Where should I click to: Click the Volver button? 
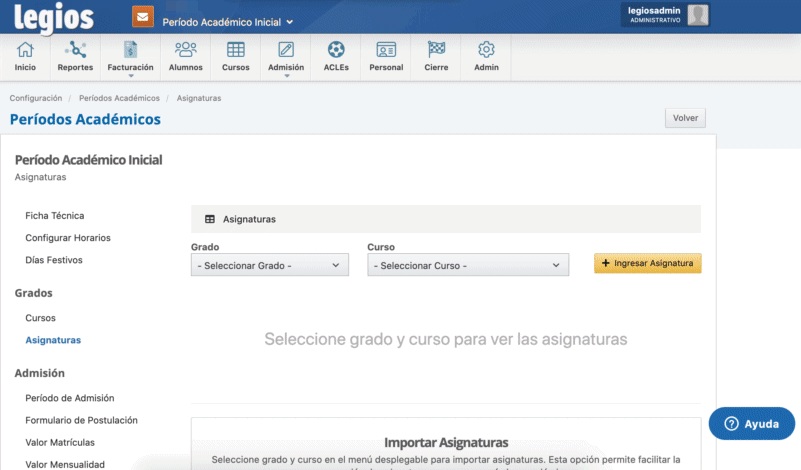pos(685,118)
